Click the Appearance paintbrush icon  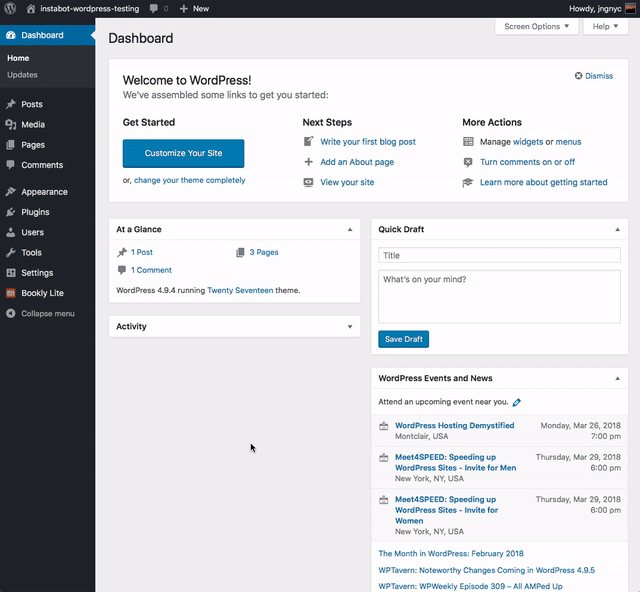pyautogui.click(x=11, y=191)
